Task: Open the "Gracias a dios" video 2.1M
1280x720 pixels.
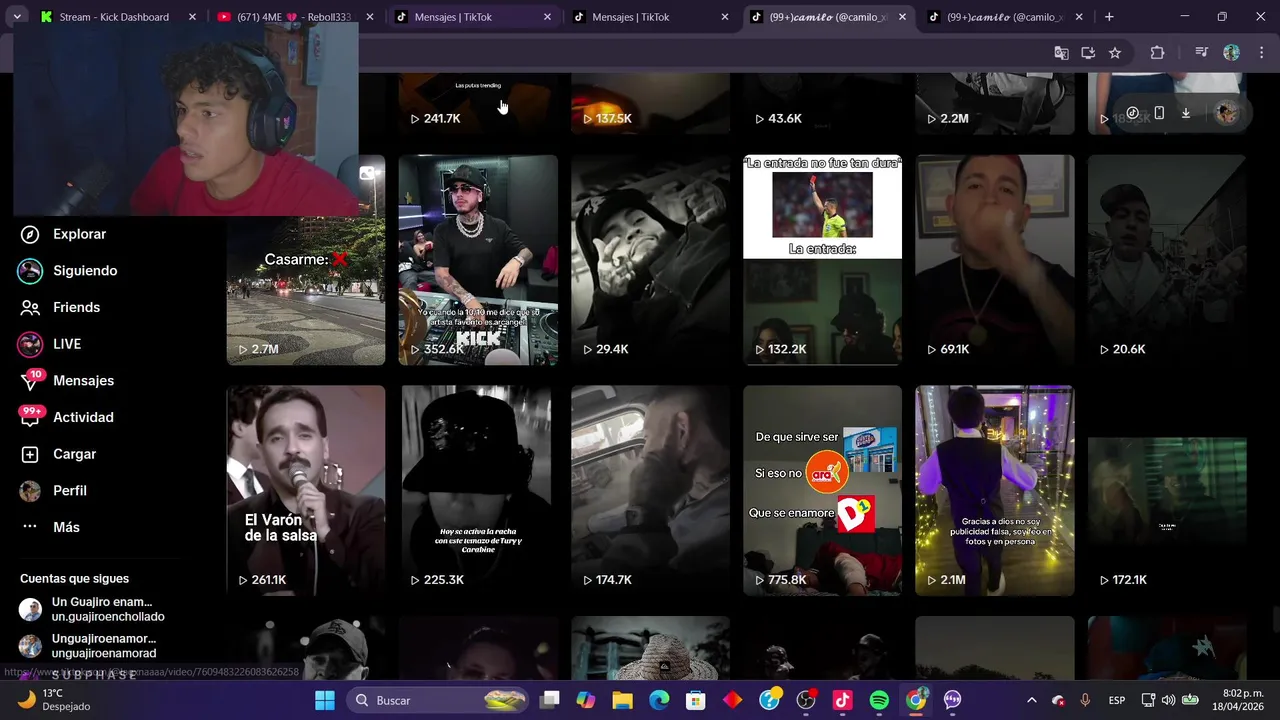Action: click(995, 491)
